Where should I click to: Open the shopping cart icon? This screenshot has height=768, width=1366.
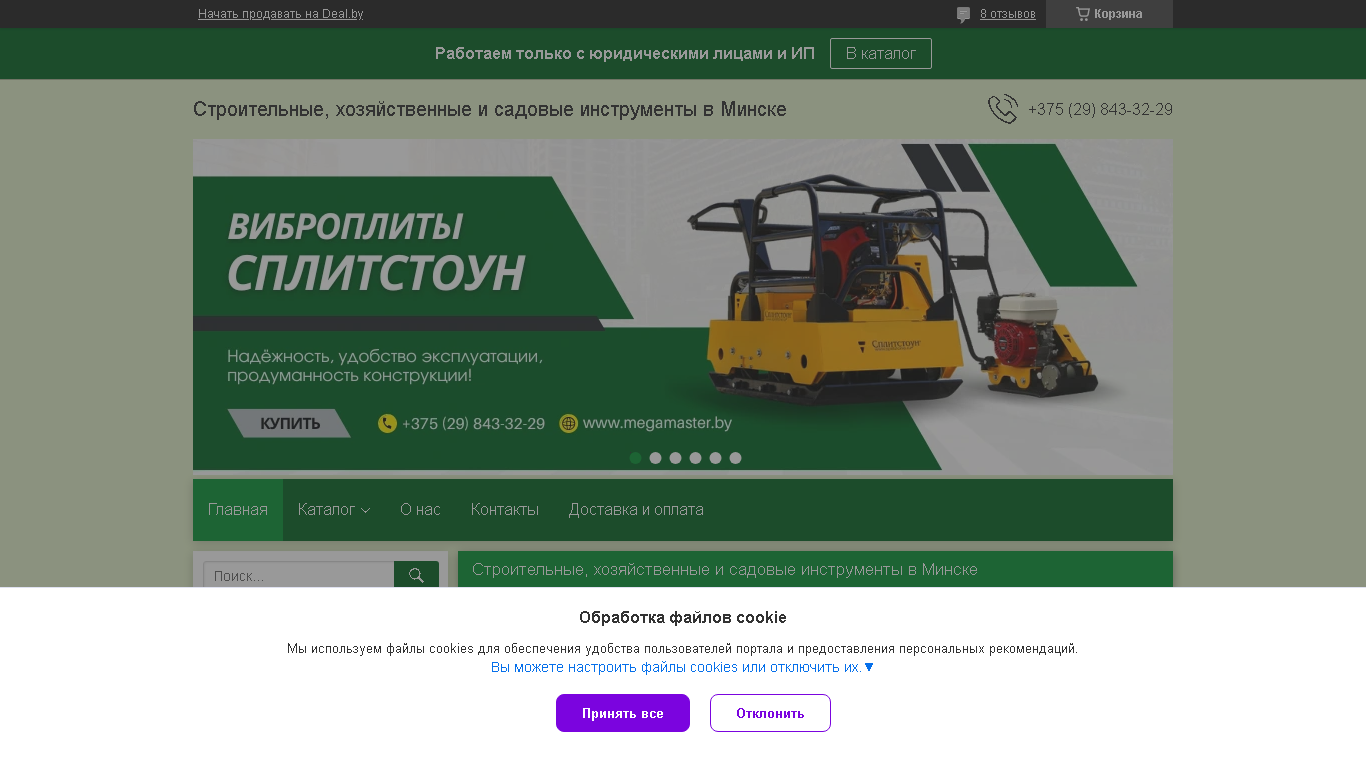[1083, 14]
